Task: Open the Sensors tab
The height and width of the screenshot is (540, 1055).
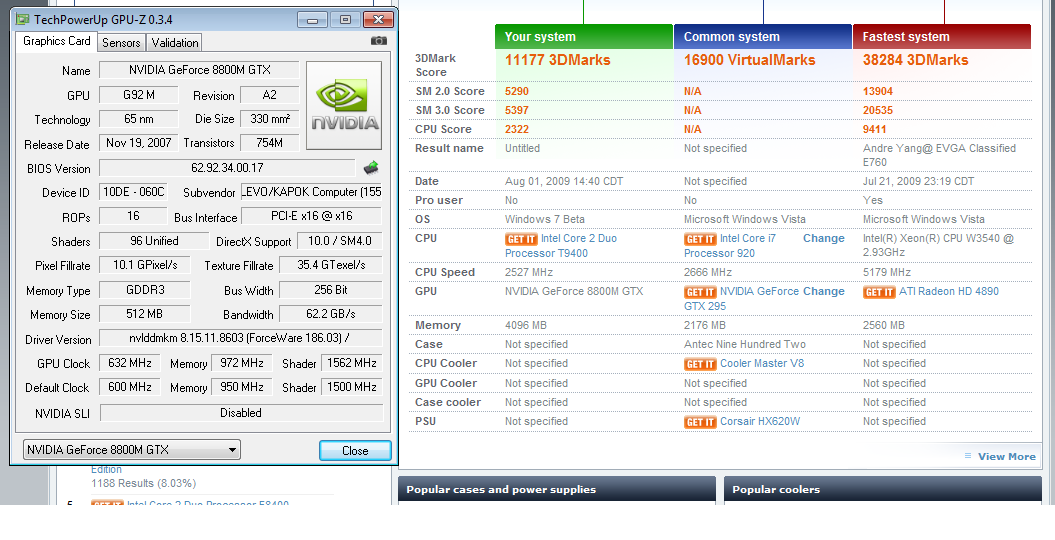Action: click(x=121, y=43)
